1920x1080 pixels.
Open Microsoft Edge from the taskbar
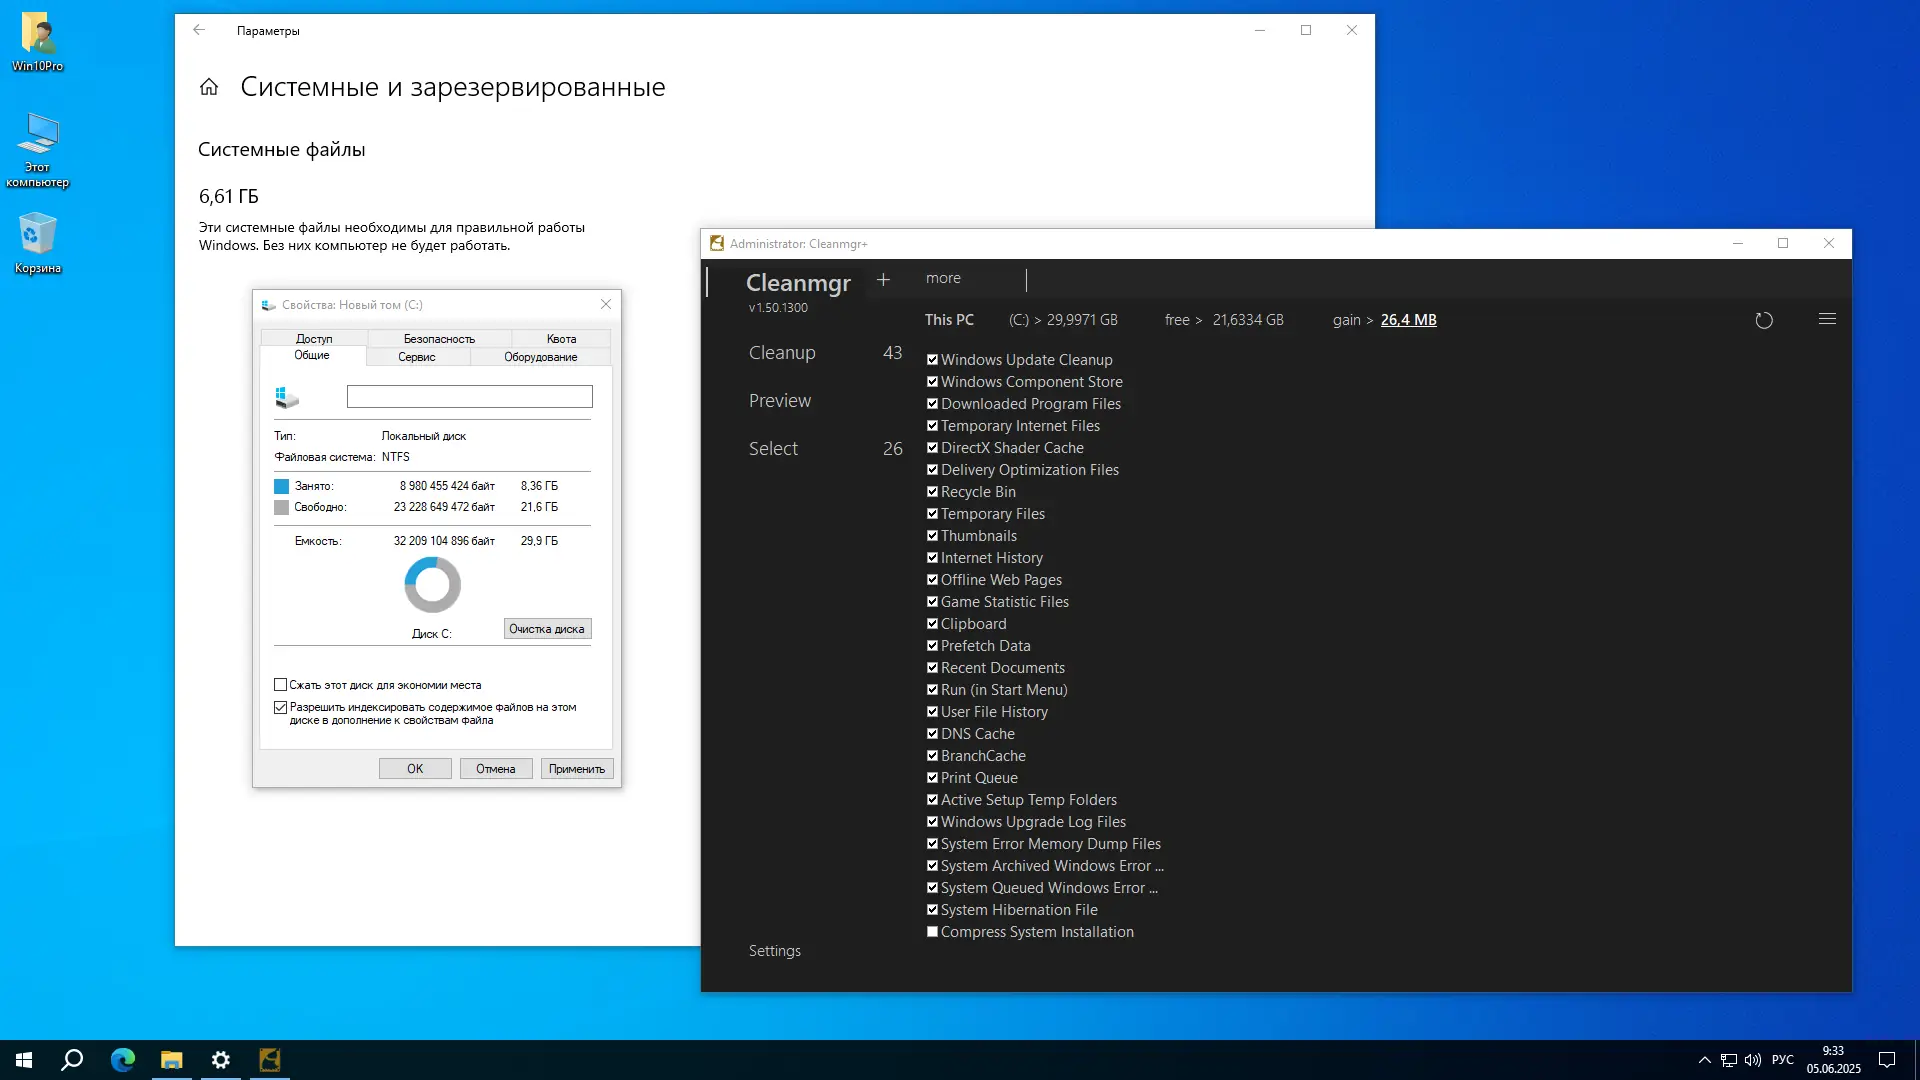123,1060
